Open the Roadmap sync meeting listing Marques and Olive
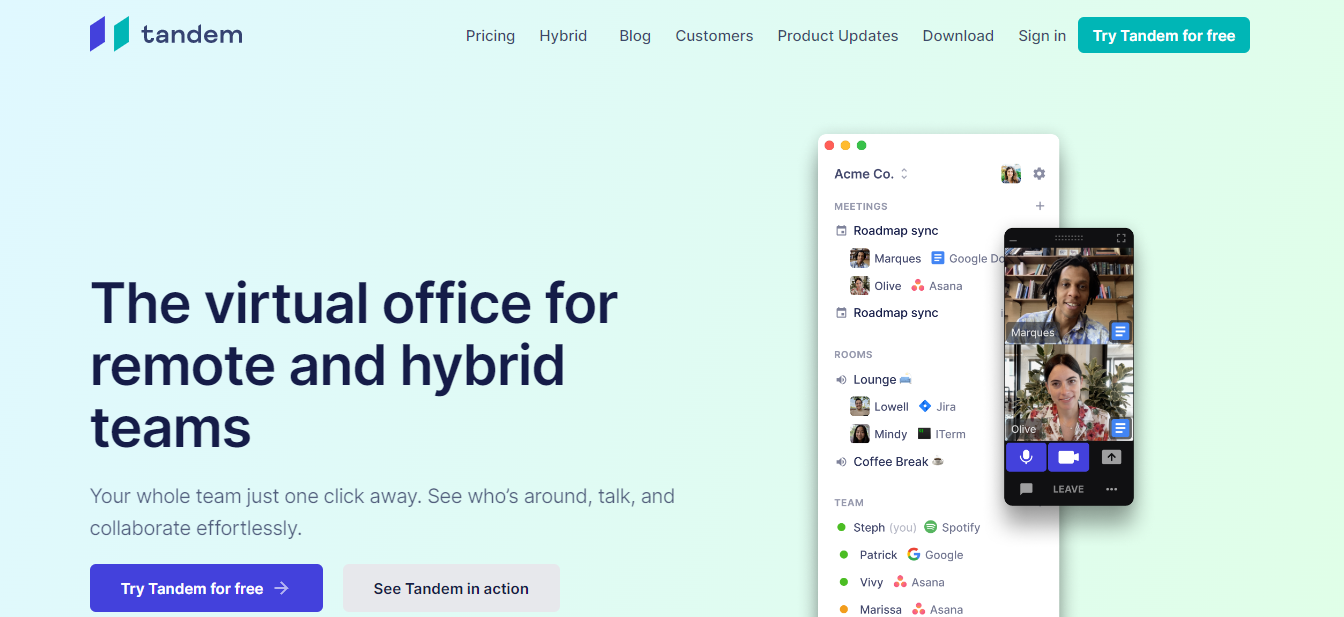The width and height of the screenshot is (1344, 617). tap(896, 231)
